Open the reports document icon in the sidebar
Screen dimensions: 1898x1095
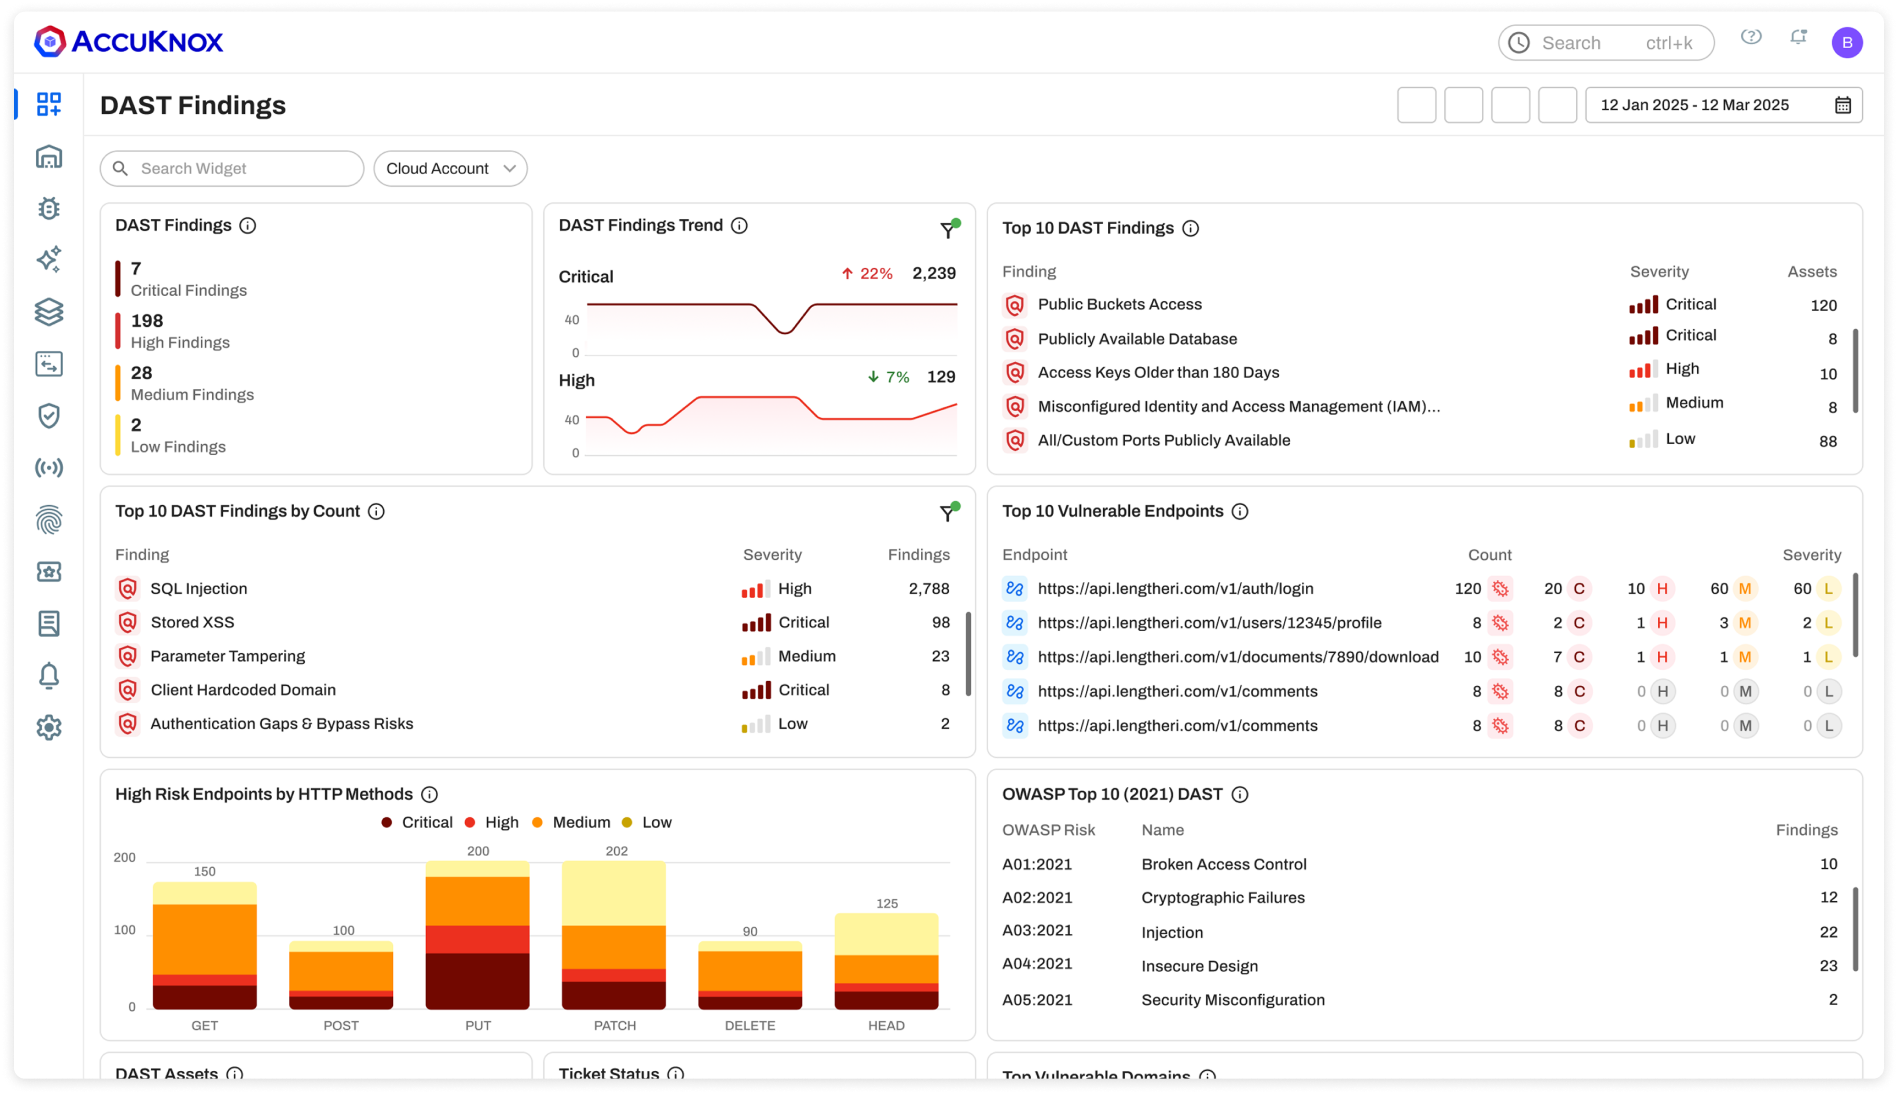pyautogui.click(x=49, y=623)
